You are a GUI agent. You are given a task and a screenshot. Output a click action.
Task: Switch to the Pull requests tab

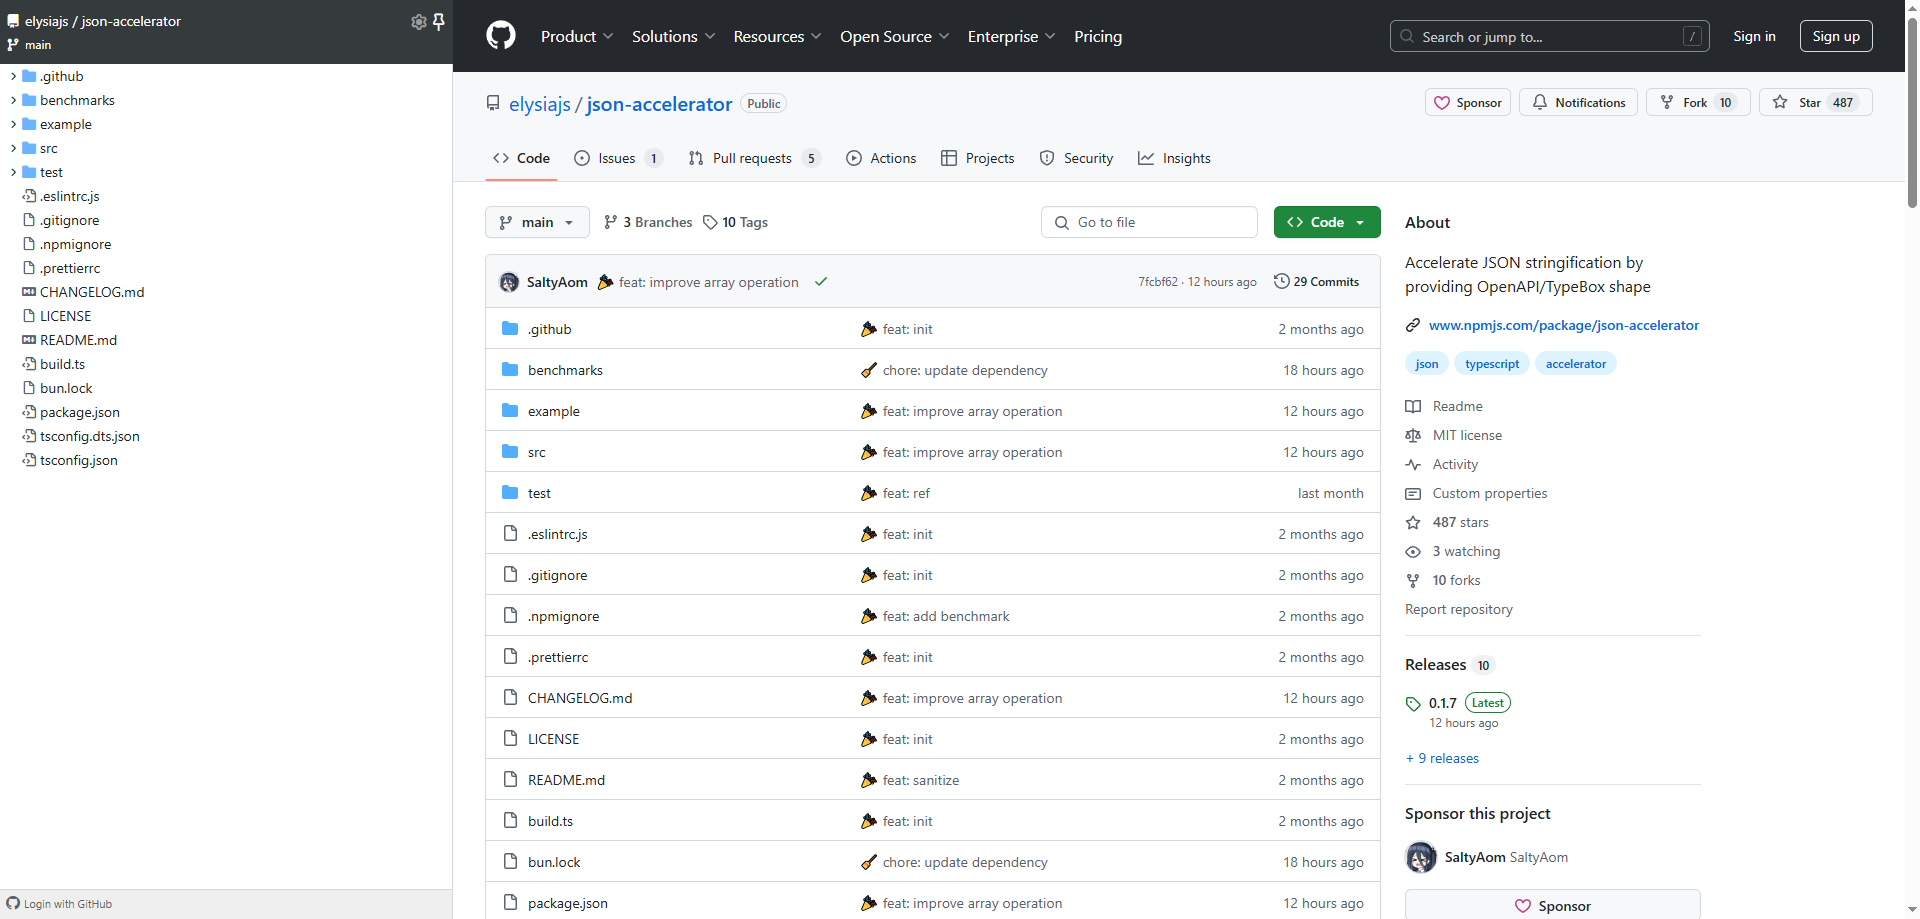click(x=754, y=158)
